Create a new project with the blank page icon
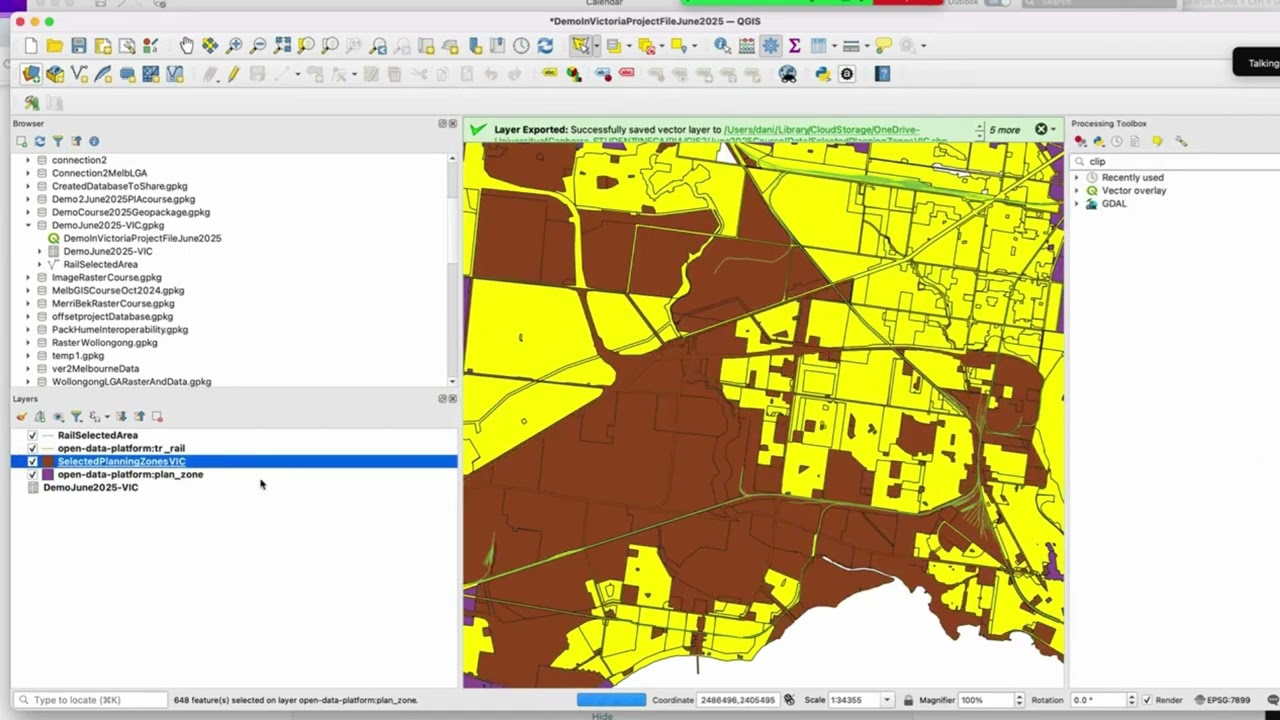 coord(31,46)
